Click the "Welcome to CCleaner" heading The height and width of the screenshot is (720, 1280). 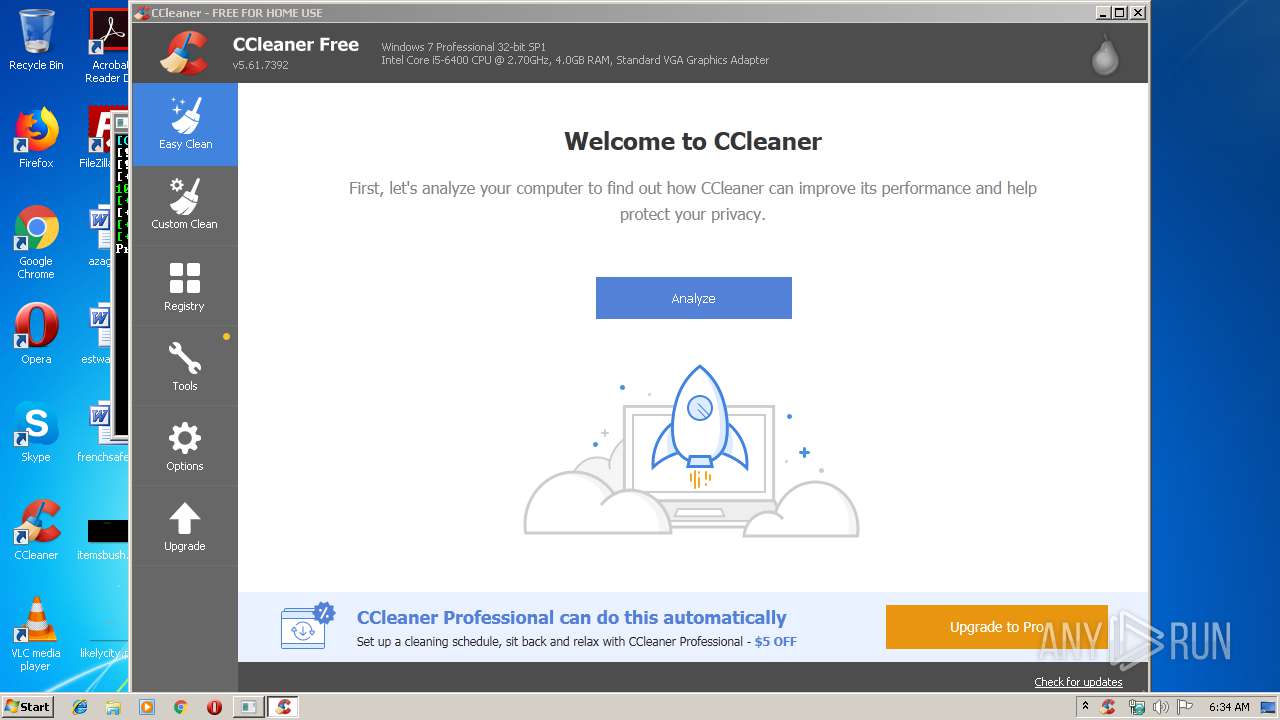pyautogui.click(x=693, y=141)
